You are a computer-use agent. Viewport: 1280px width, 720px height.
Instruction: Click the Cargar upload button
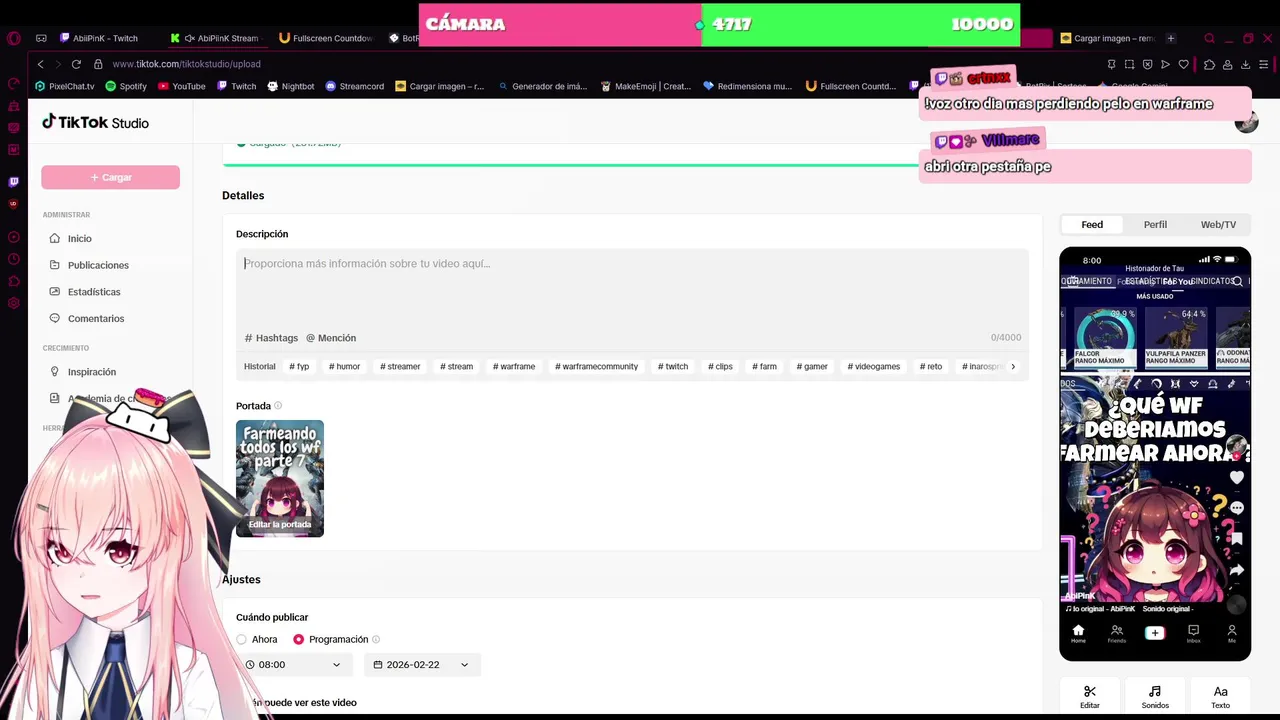(x=110, y=177)
